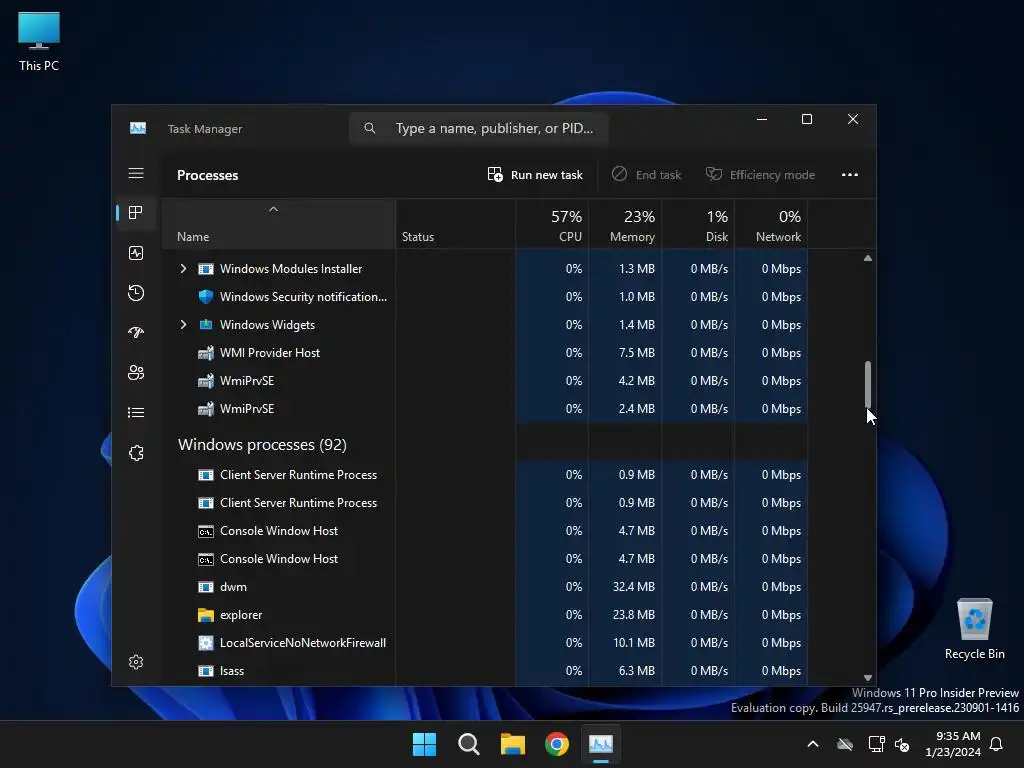Open the App history sidebar icon
The height and width of the screenshot is (768, 1024).
pyautogui.click(x=136, y=293)
